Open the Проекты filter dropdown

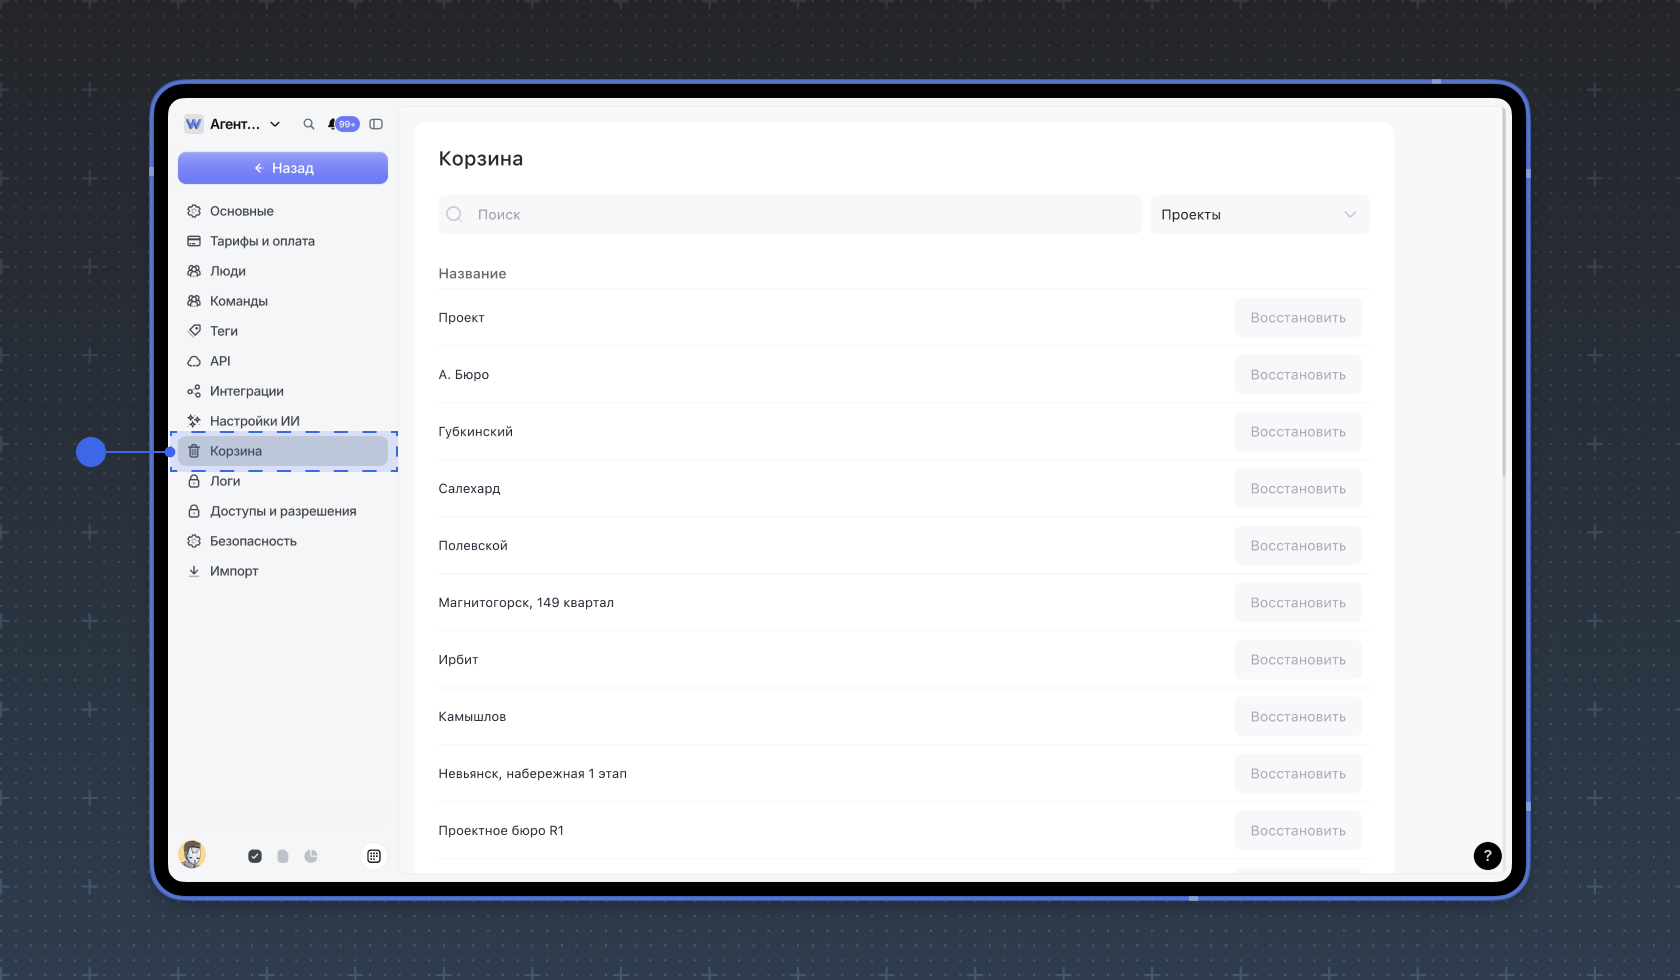(x=1259, y=214)
